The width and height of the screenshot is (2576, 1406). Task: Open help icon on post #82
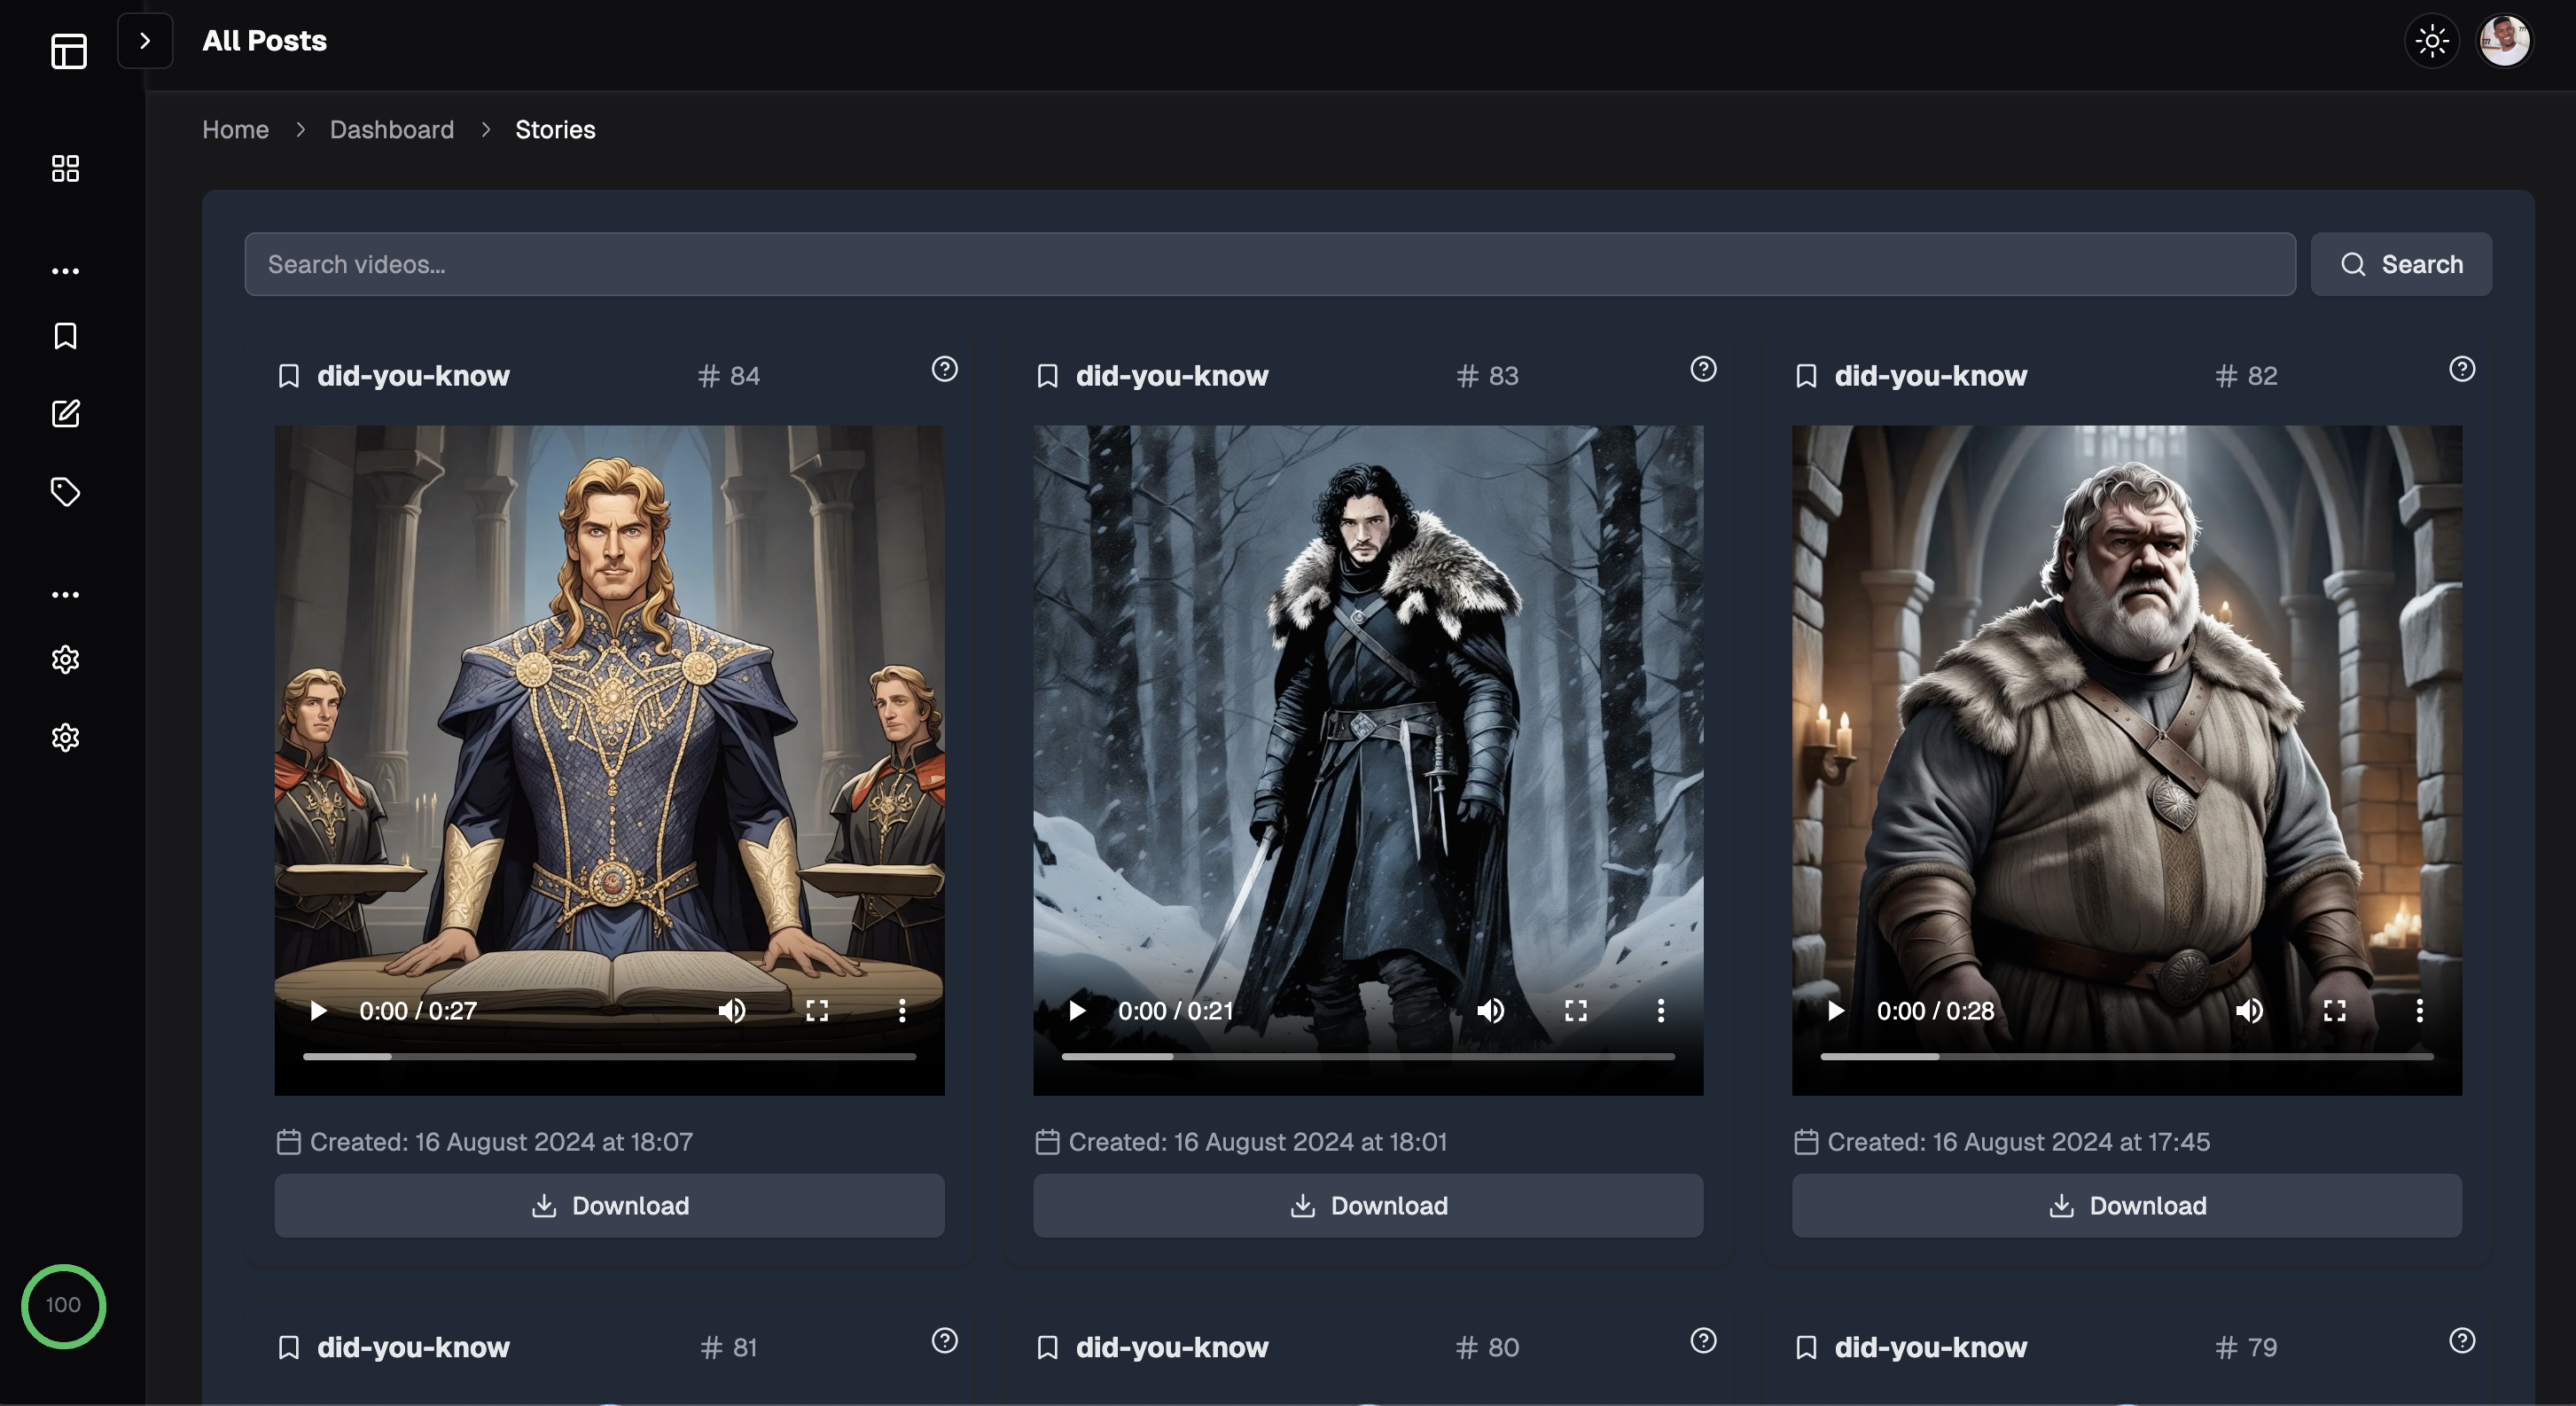2462,369
